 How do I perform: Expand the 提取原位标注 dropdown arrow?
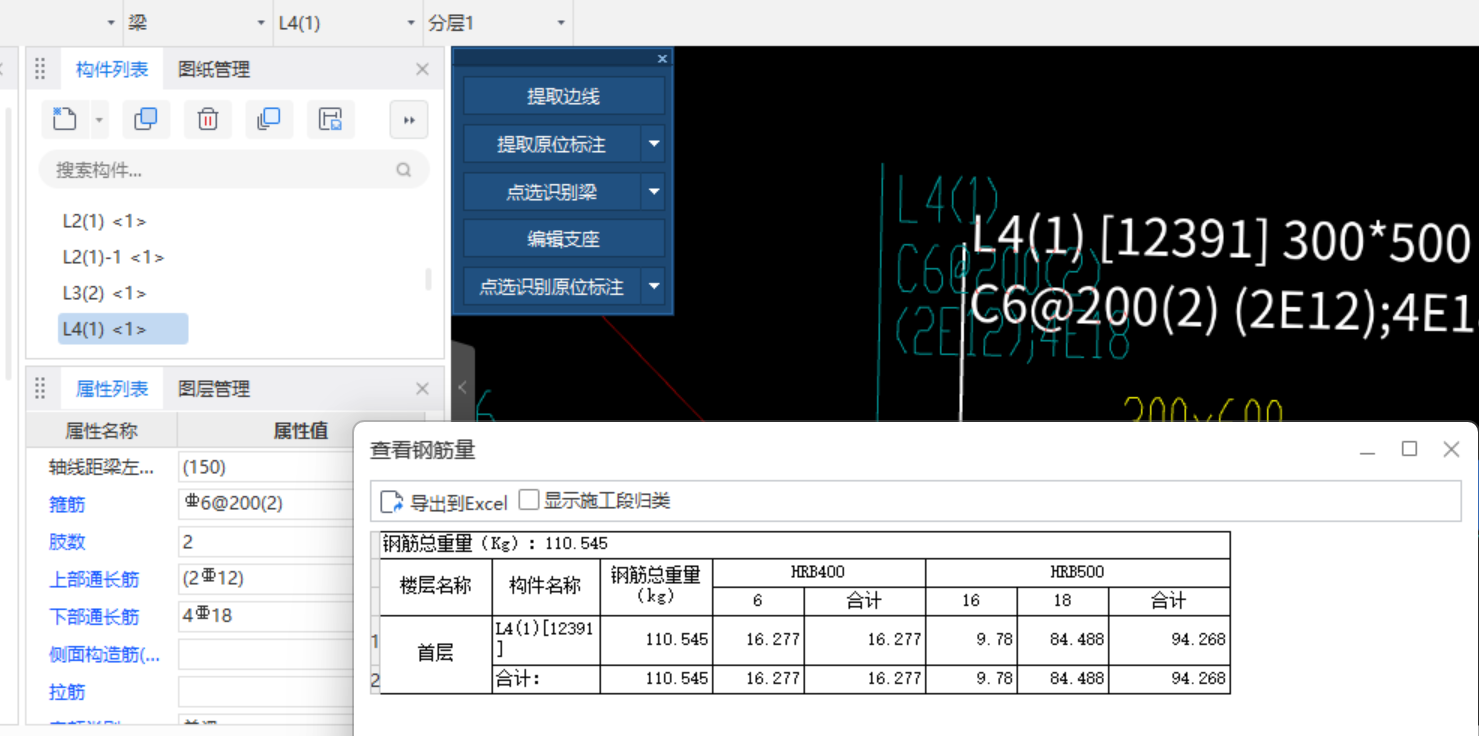(654, 144)
